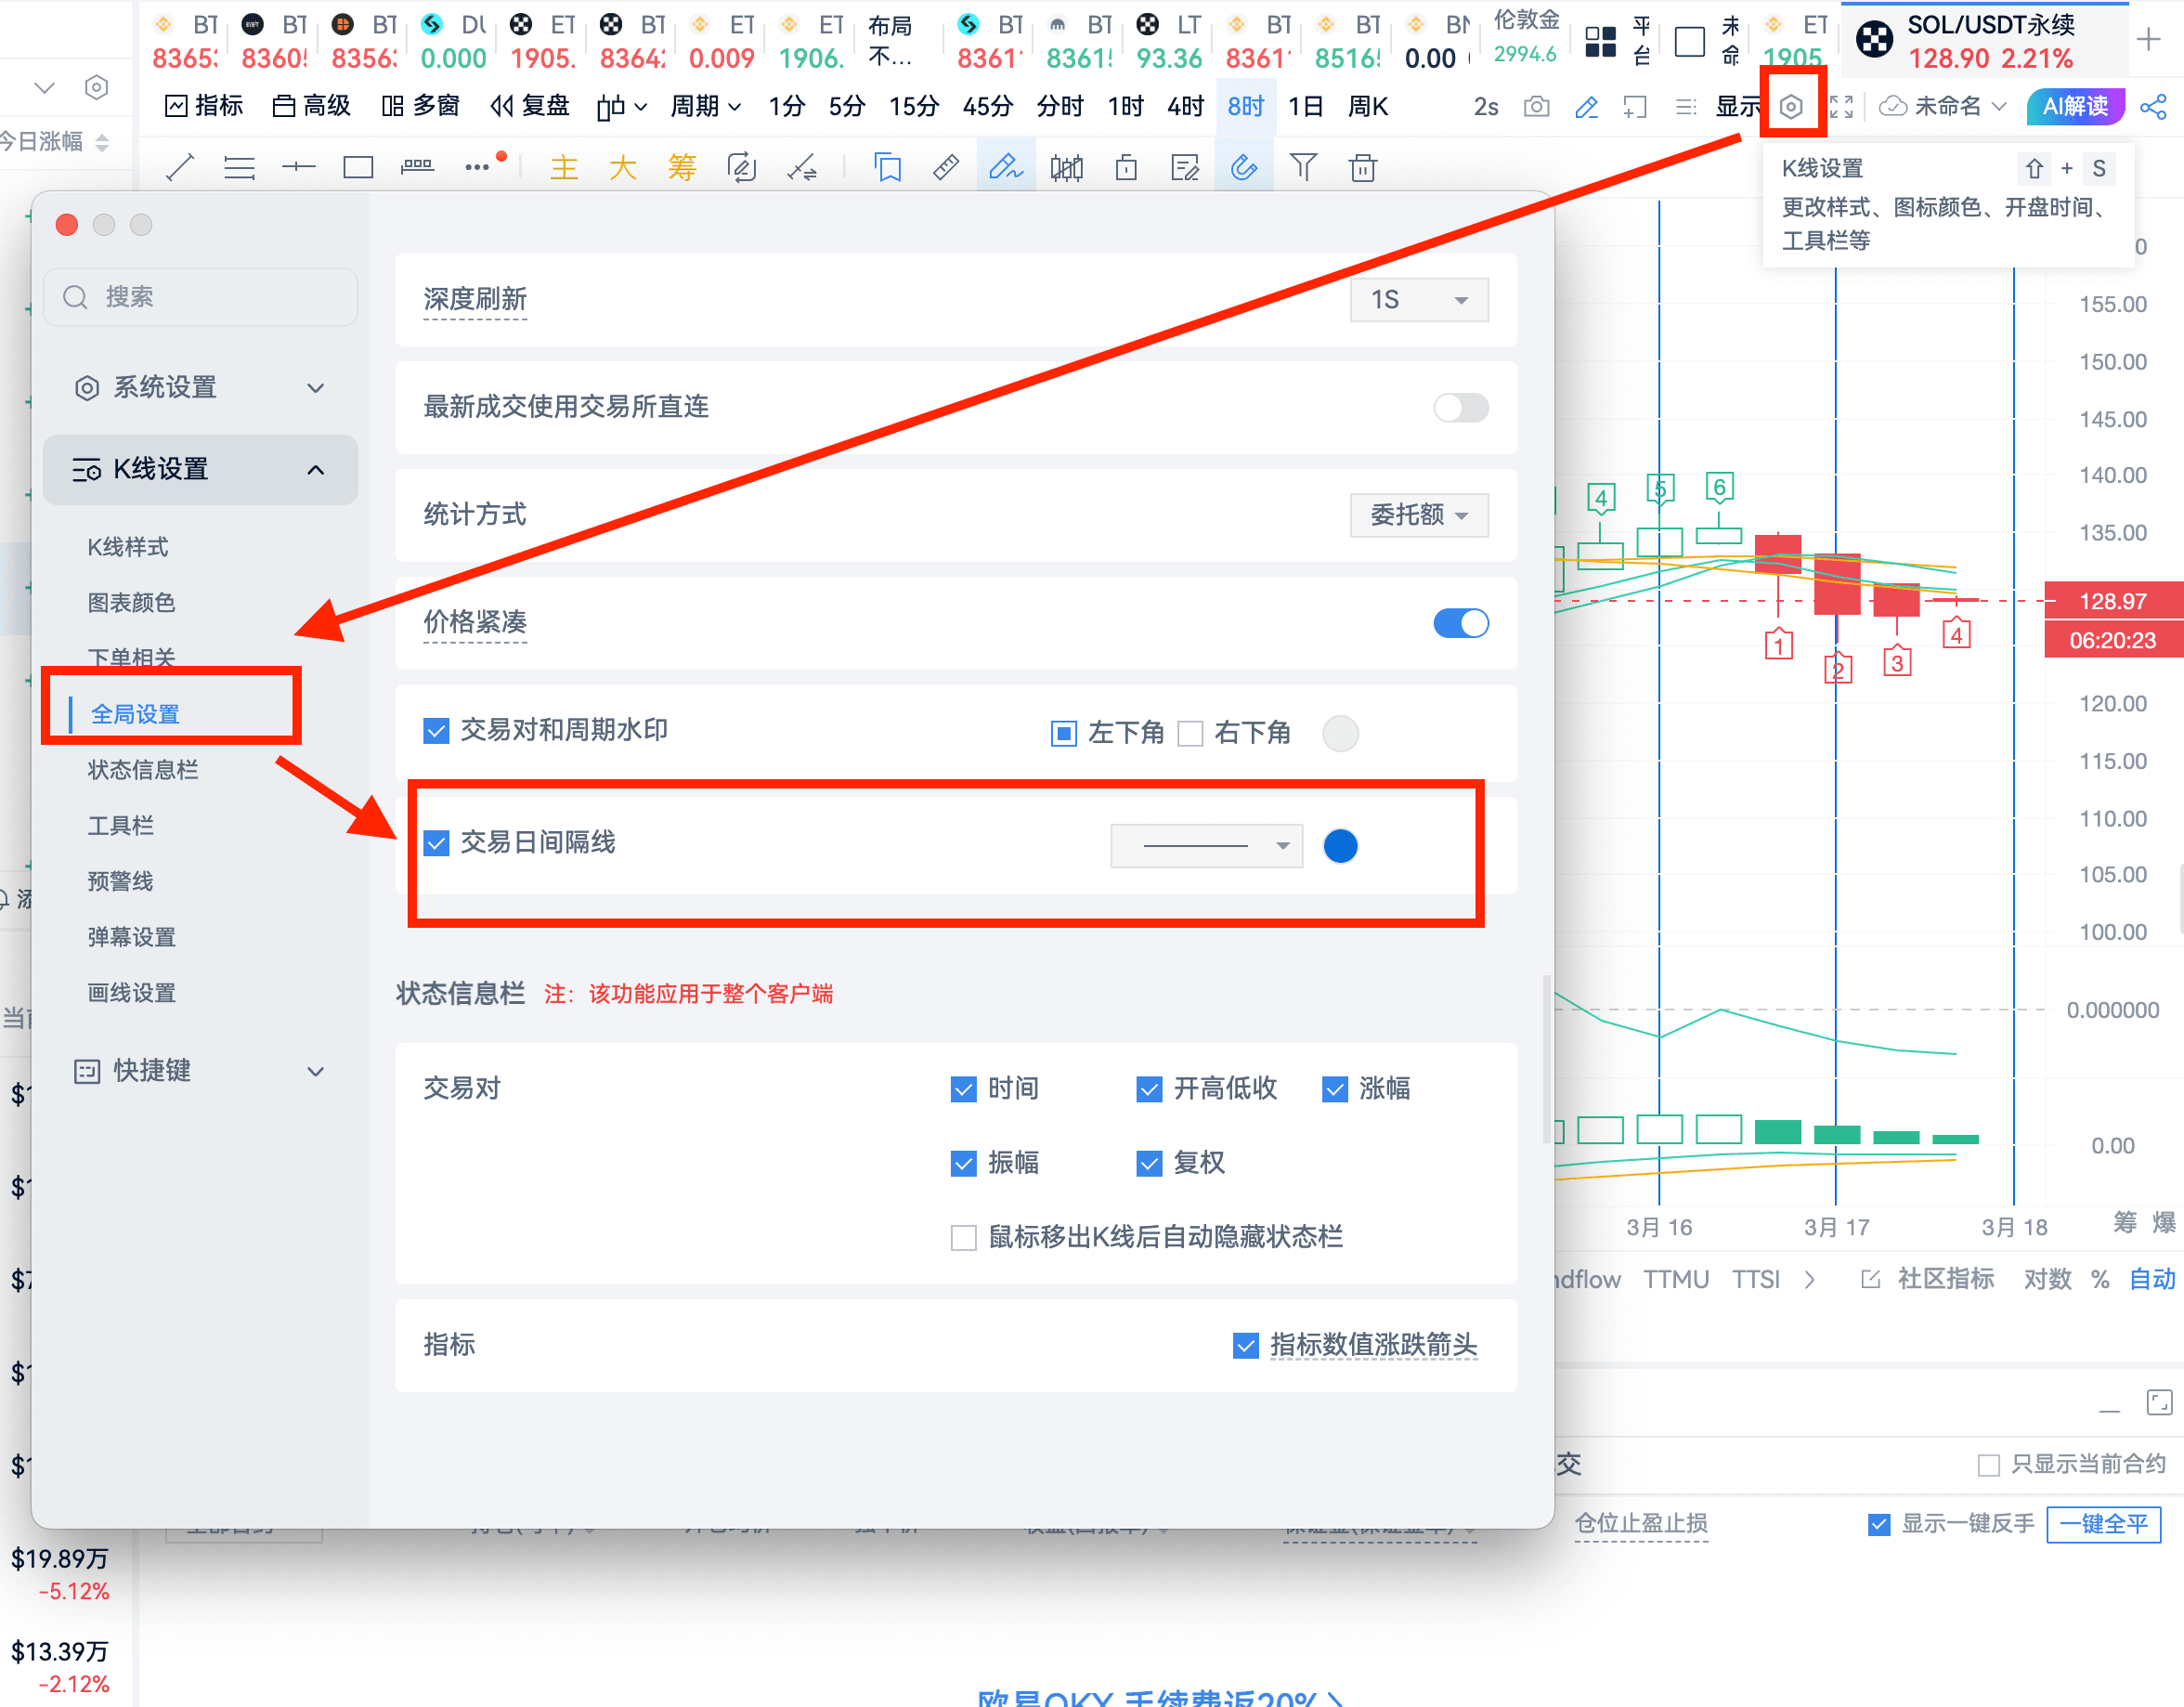Open 状态信息栏 settings page
The image size is (2184, 1707).
pos(143,770)
